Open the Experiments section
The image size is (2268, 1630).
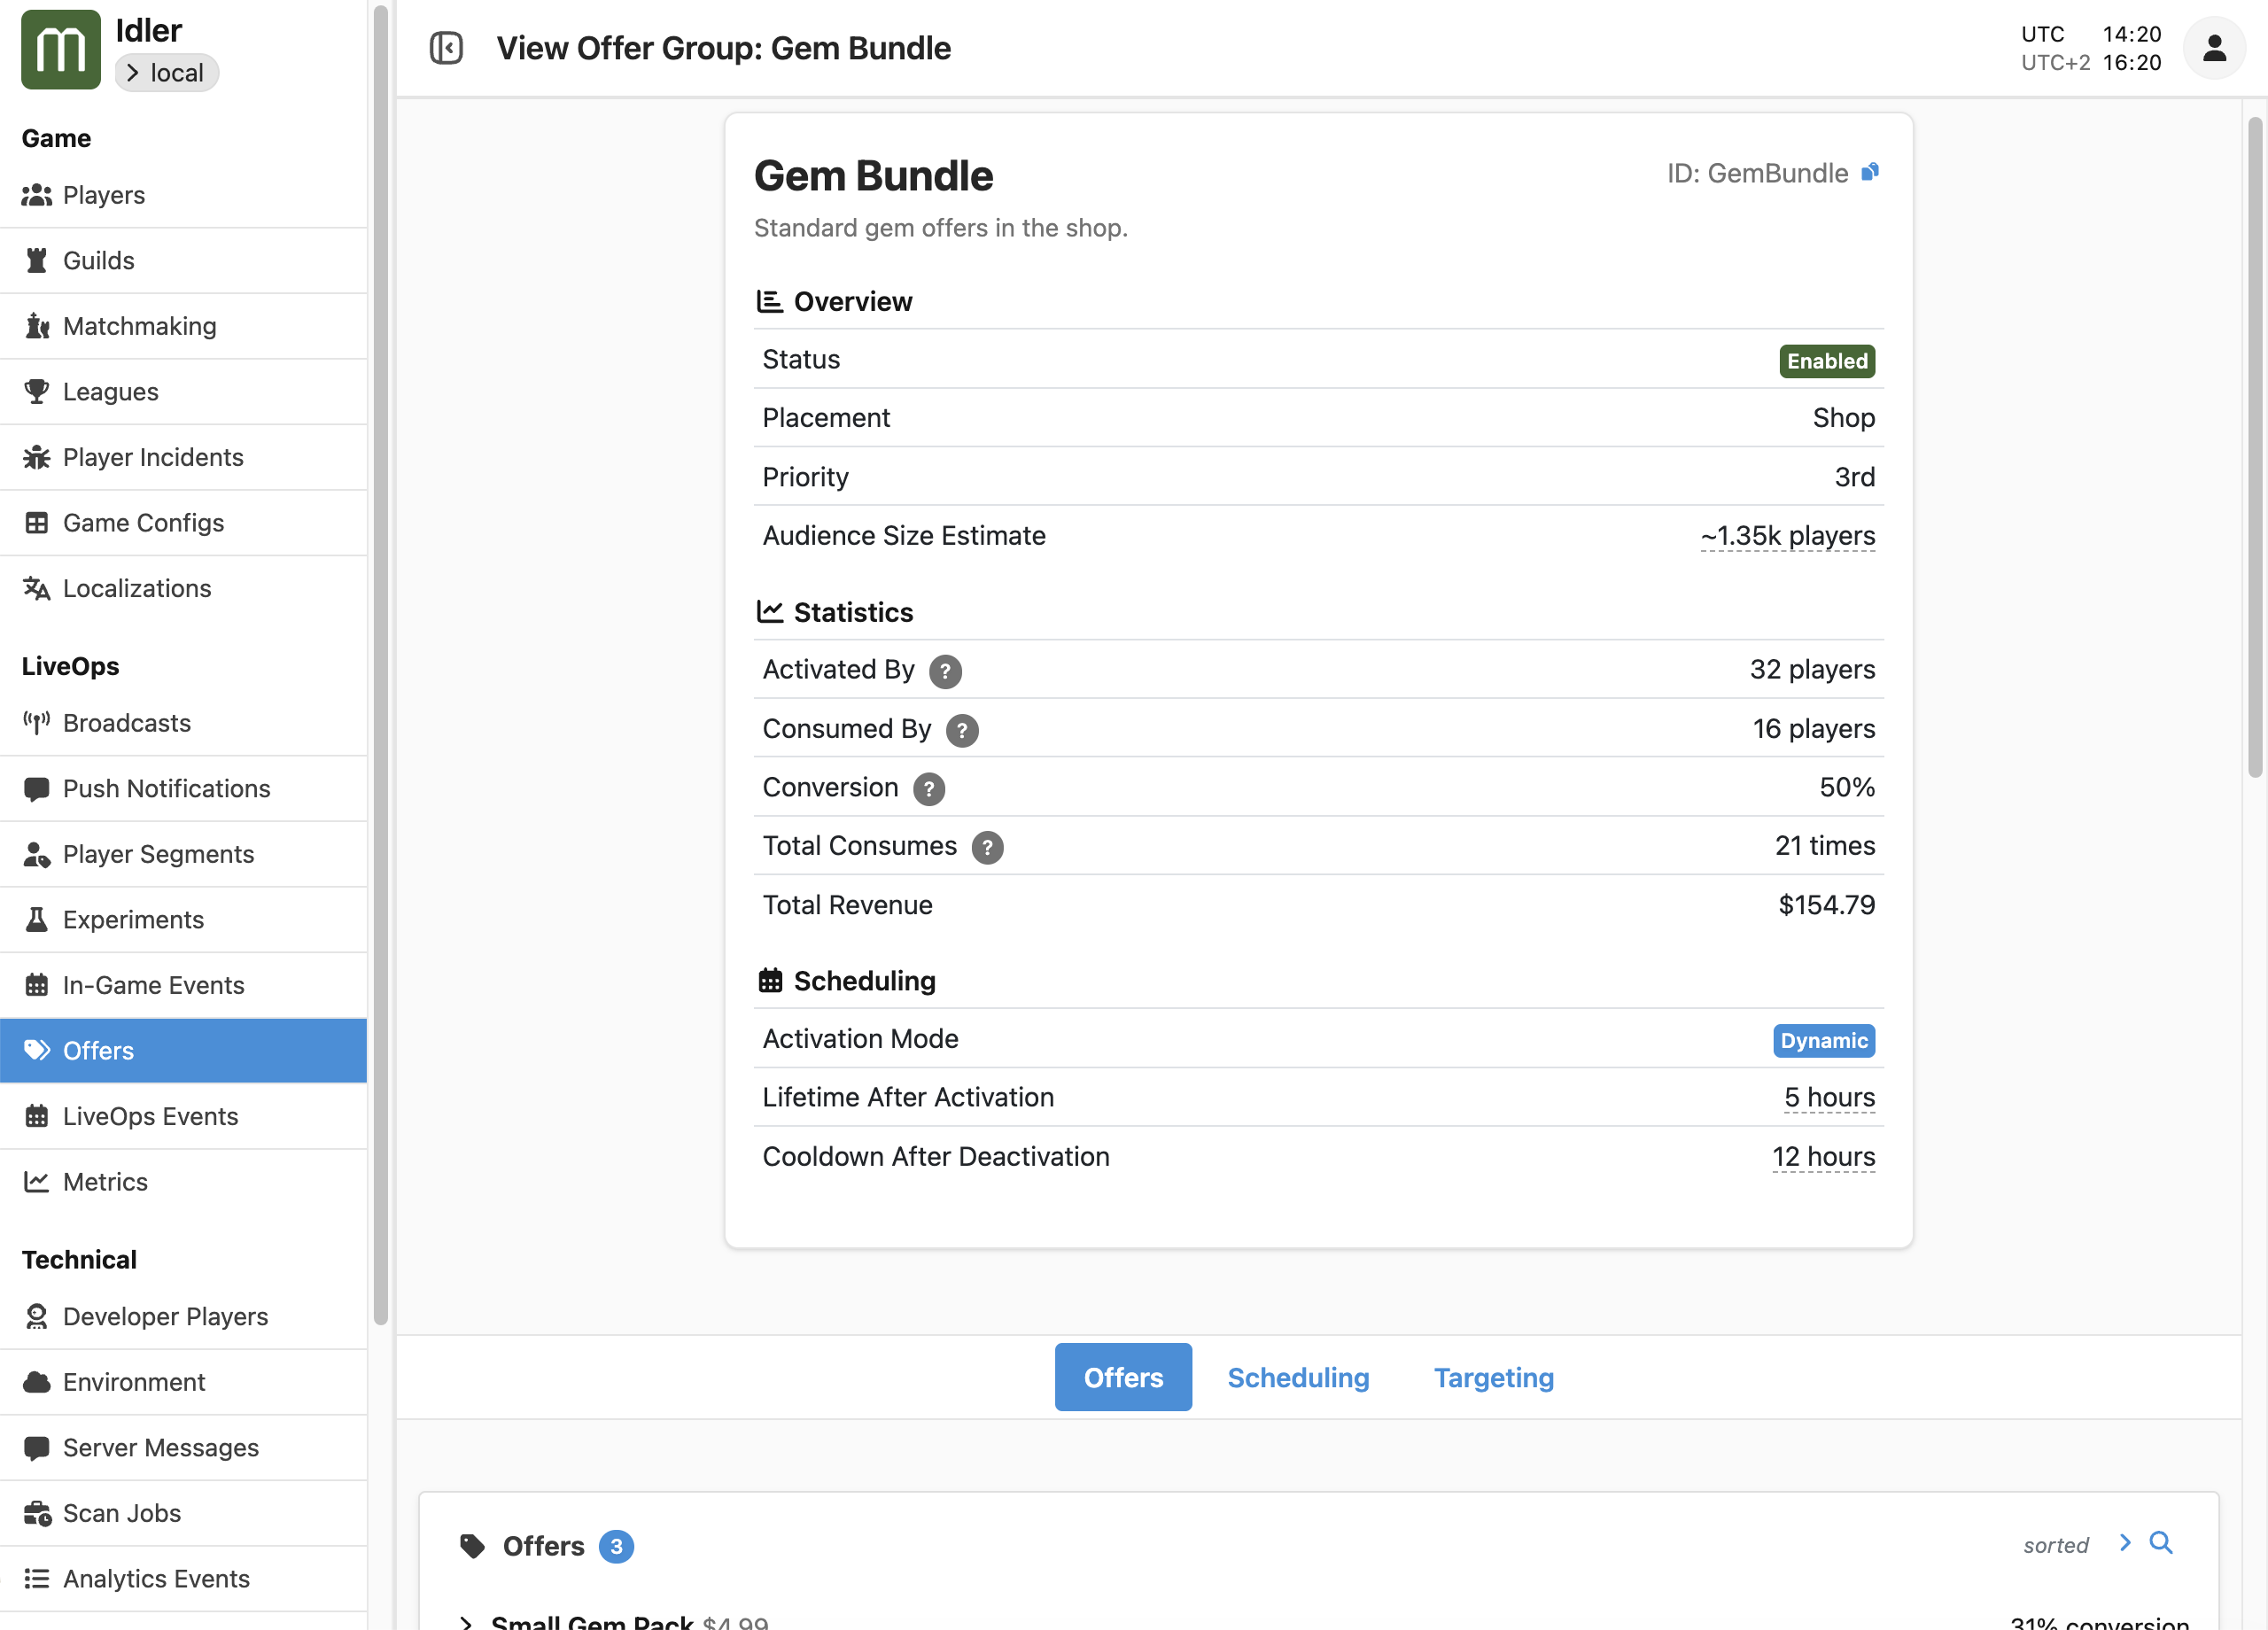point(133,919)
